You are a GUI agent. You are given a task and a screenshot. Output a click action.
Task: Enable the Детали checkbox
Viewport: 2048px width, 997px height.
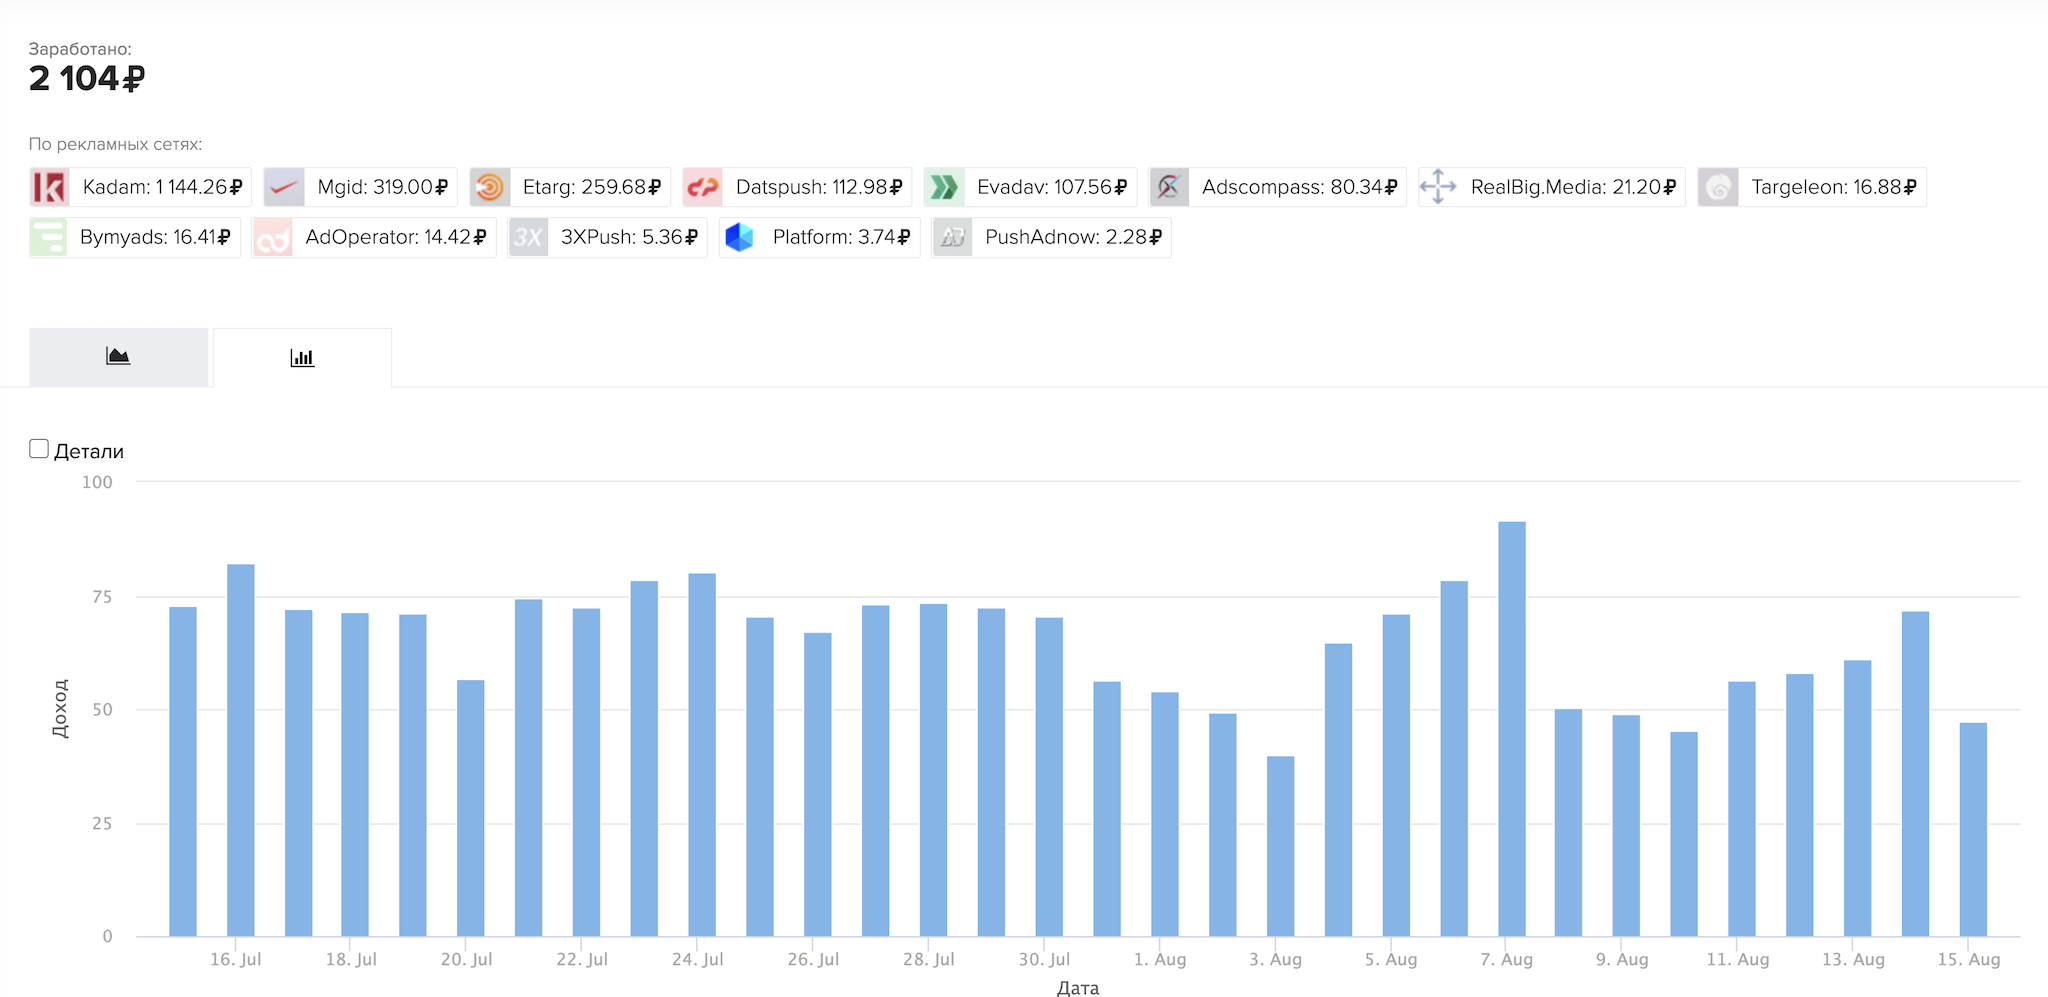tap(39, 449)
